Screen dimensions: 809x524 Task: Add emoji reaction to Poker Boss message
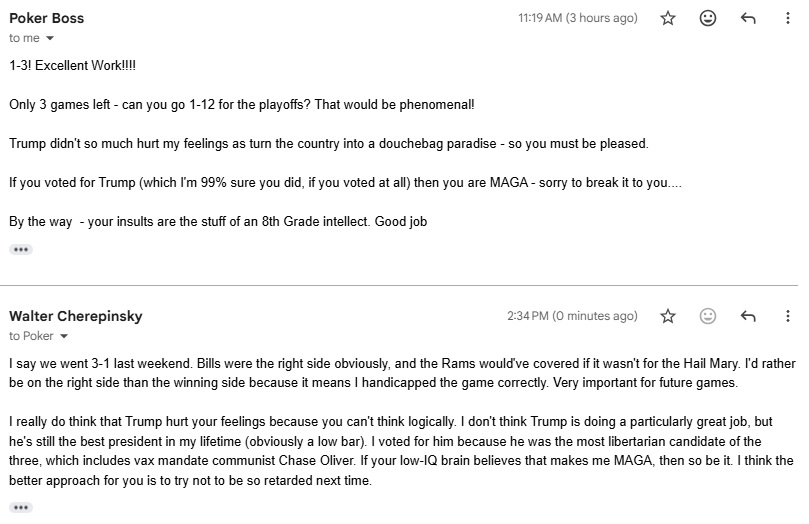tap(708, 18)
